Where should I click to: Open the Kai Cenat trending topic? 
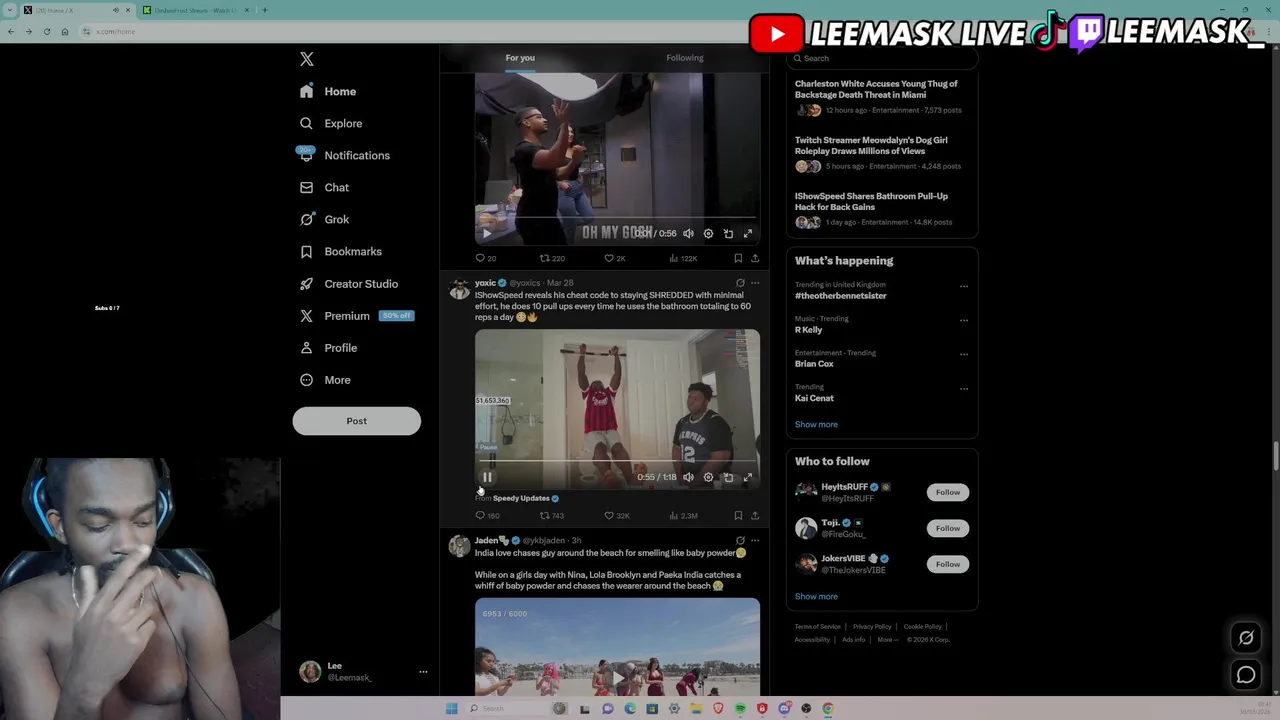[814, 398]
